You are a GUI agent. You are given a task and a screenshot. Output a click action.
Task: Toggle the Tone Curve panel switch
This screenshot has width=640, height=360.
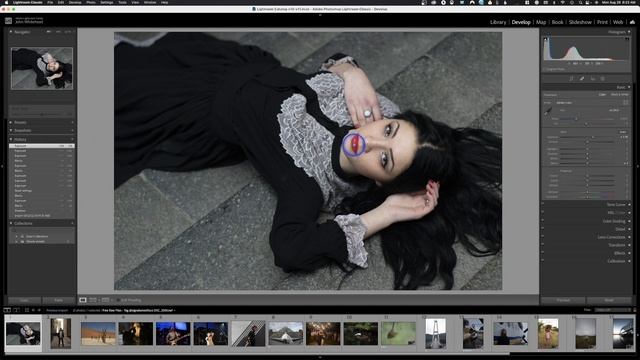pos(542,204)
